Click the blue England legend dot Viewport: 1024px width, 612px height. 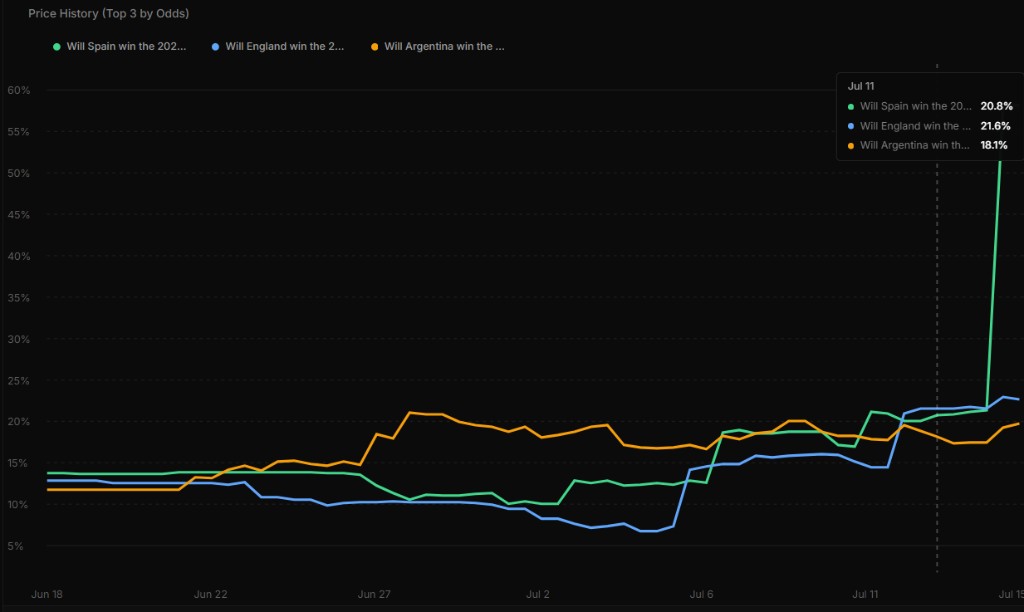tap(216, 46)
